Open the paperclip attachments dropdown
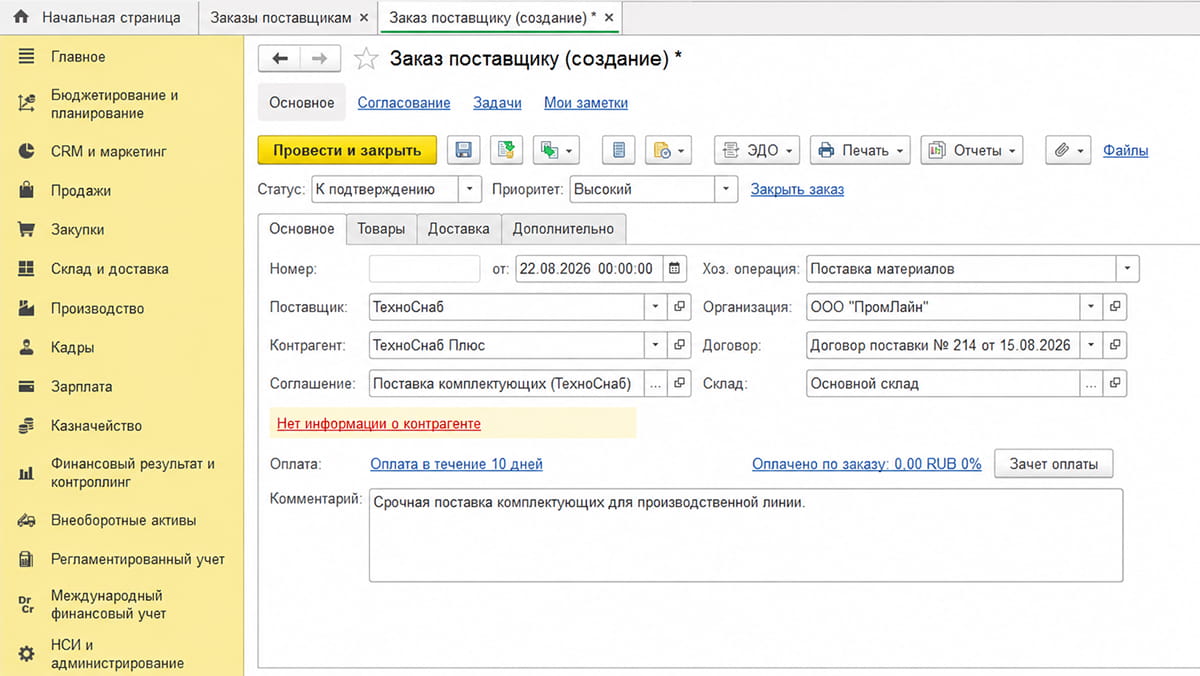The image size is (1200, 676). [x=1069, y=151]
